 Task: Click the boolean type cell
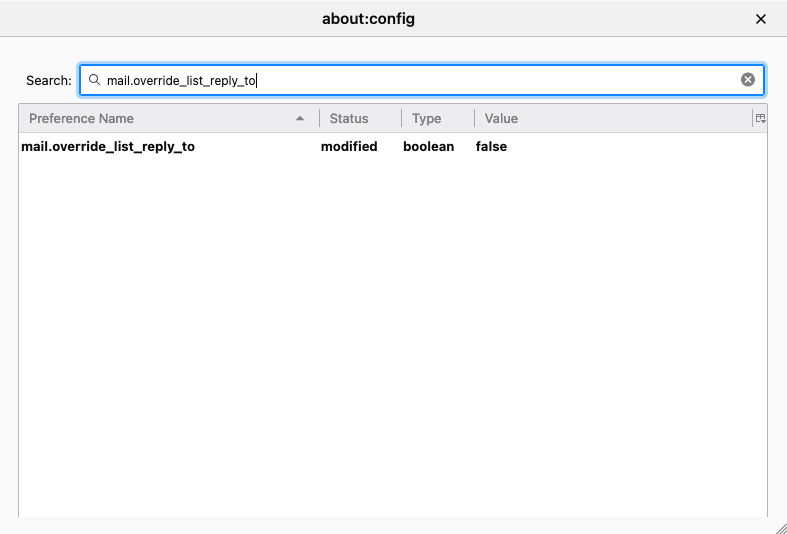428,147
